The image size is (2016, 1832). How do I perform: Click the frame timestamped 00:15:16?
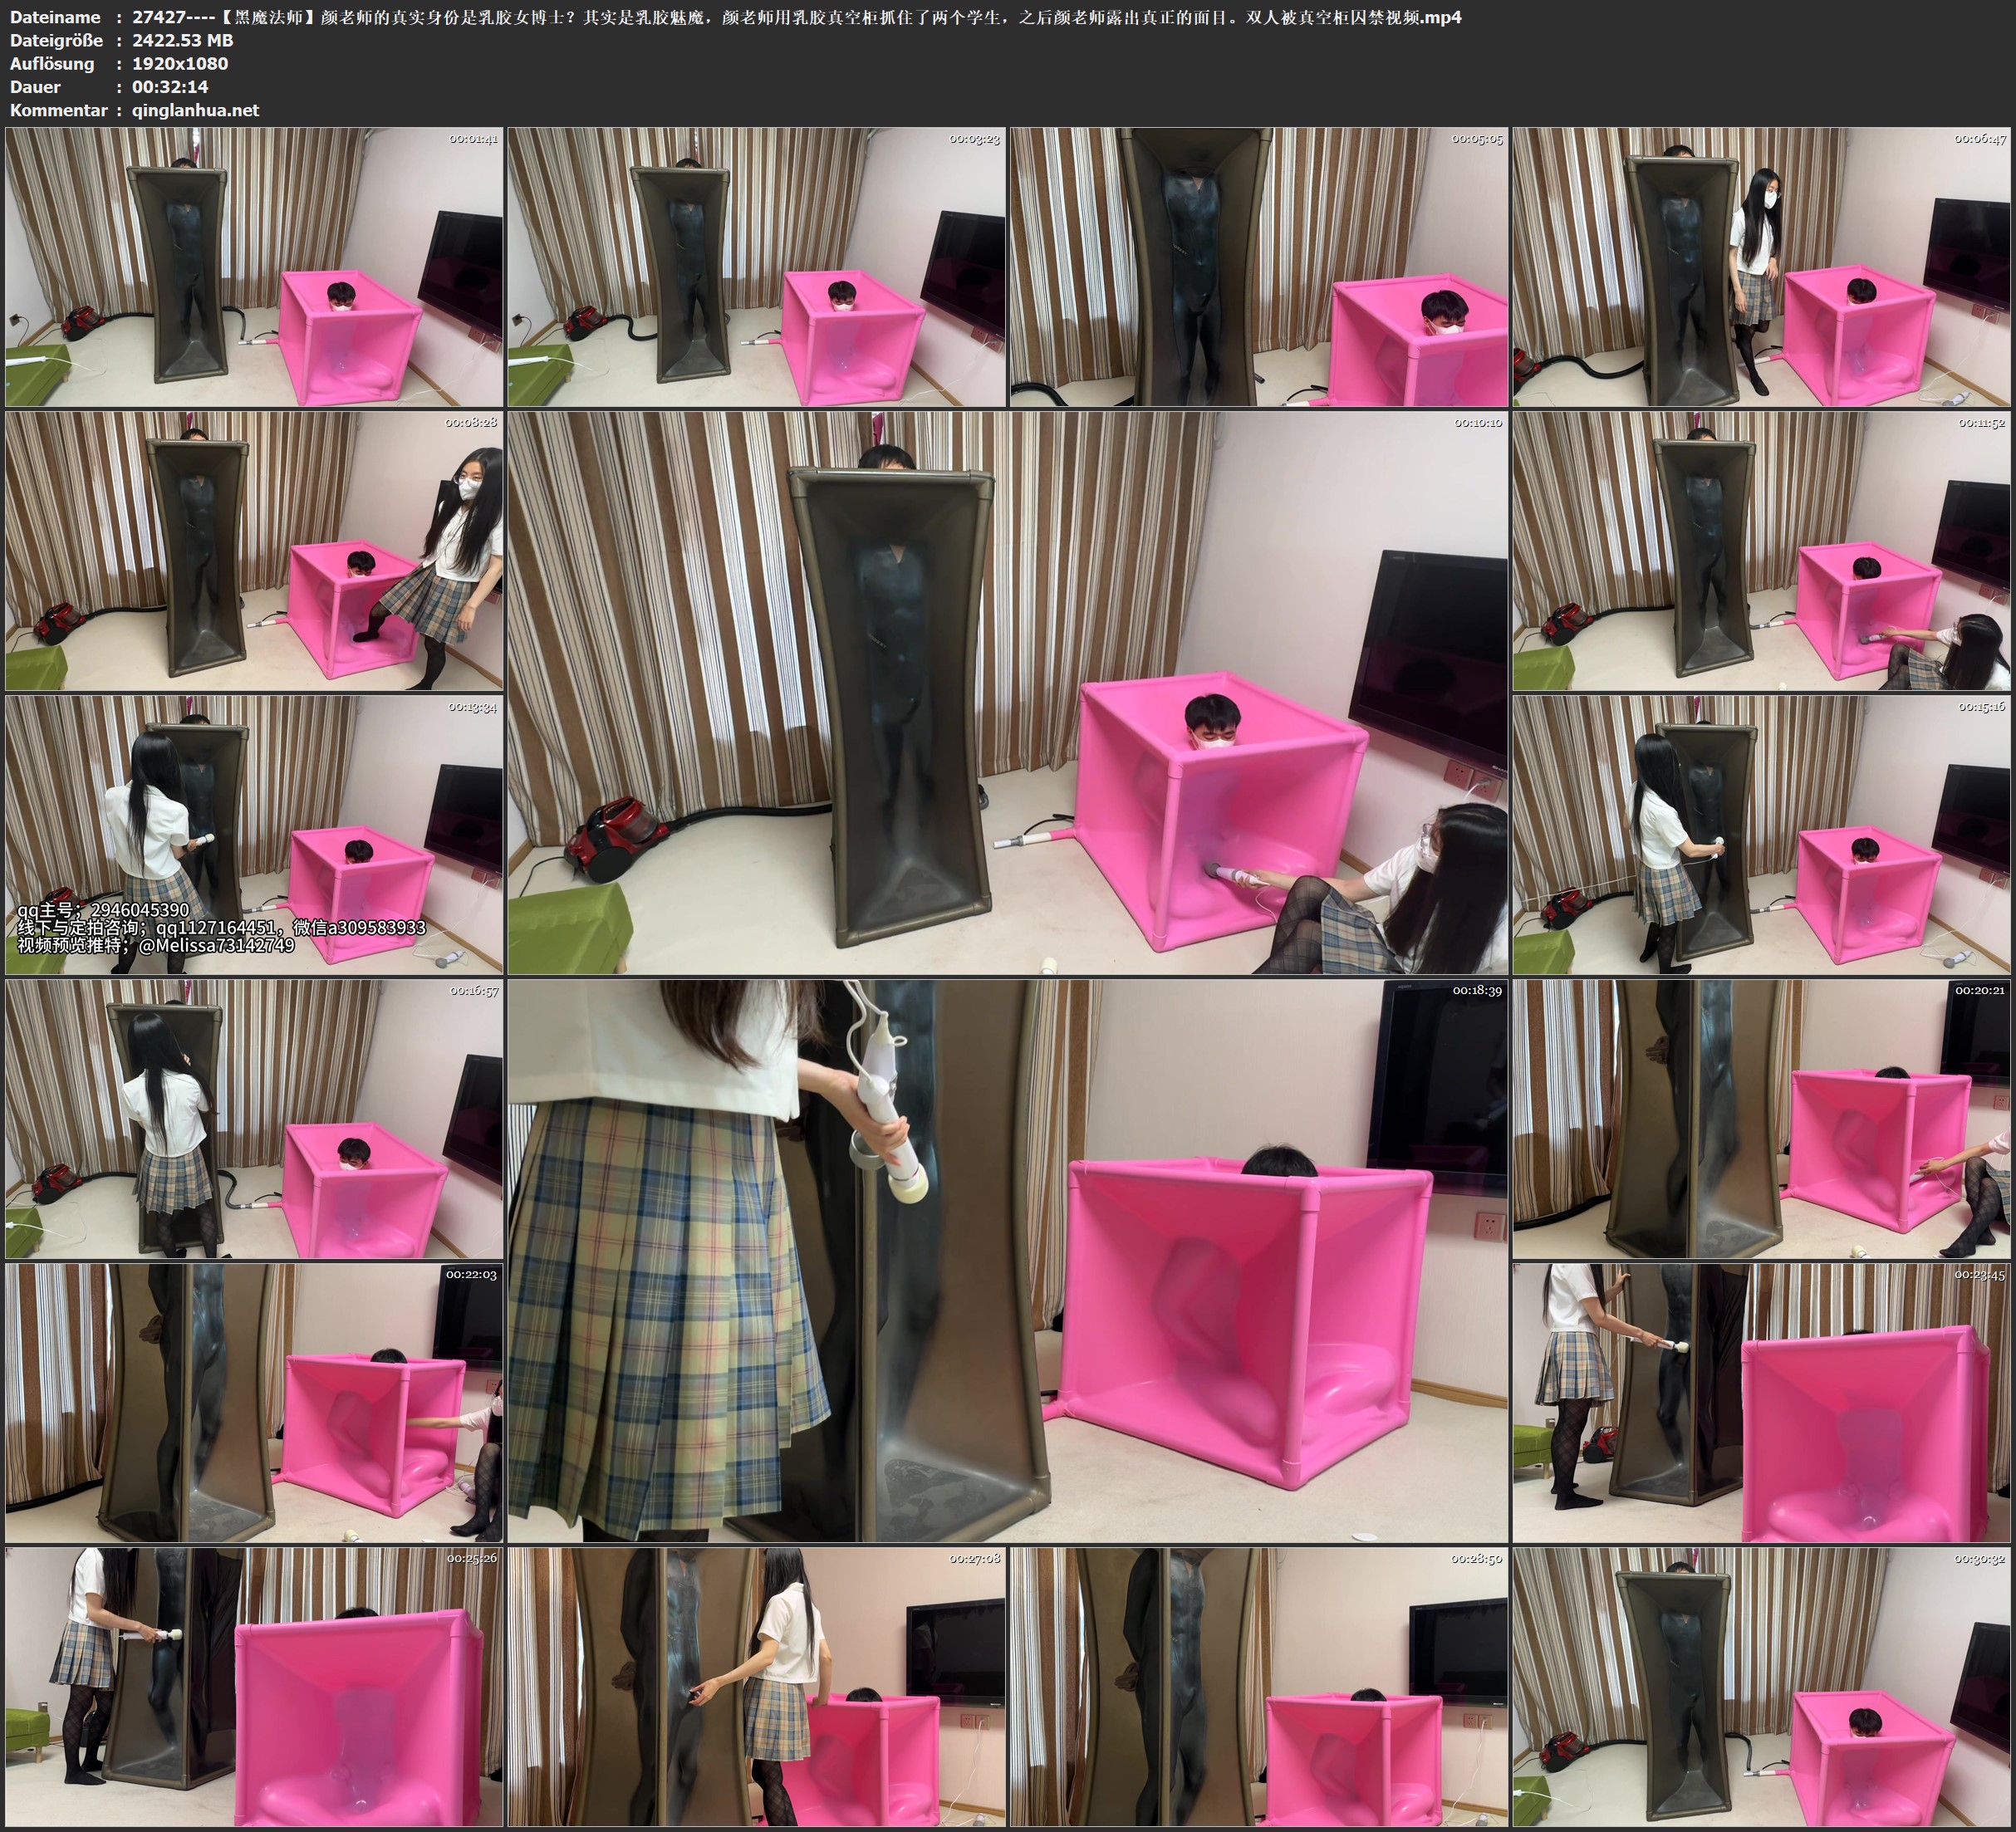[1761, 835]
